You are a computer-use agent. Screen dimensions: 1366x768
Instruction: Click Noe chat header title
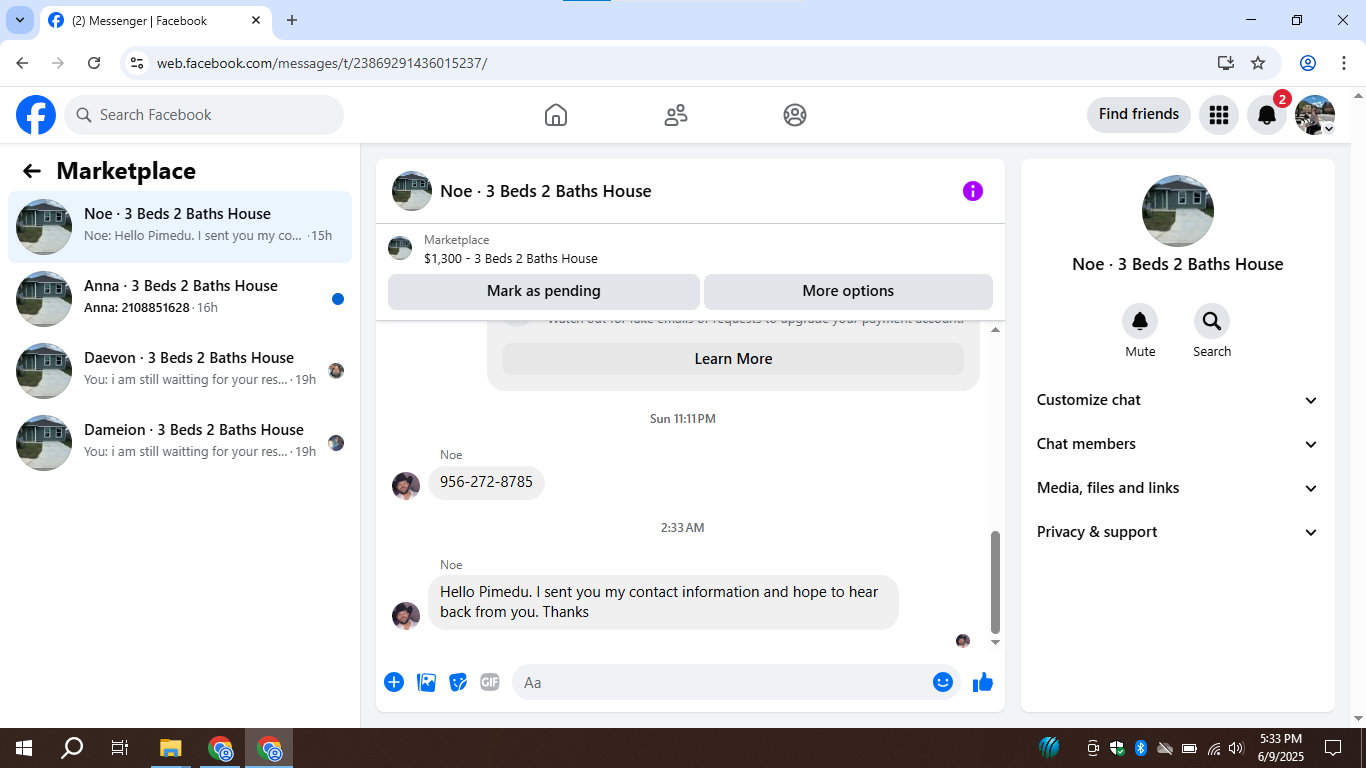546,191
